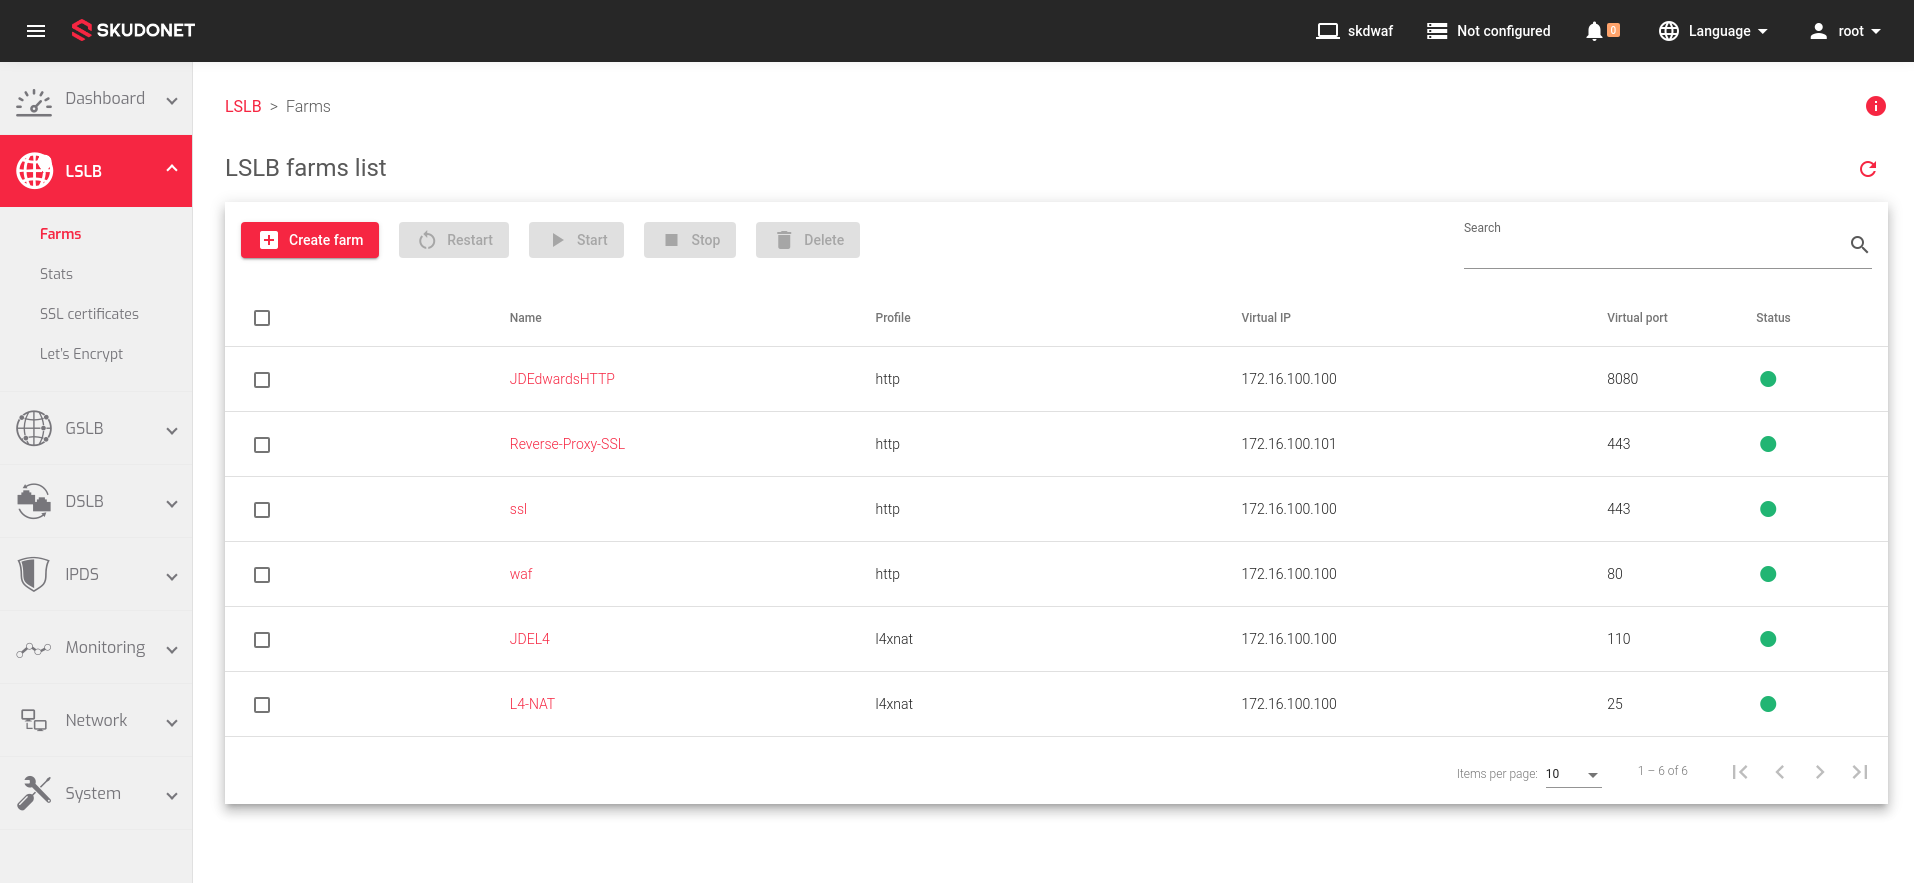Open the JDEL4 farm link
Viewport: 1914px width, 883px height.
click(x=530, y=639)
